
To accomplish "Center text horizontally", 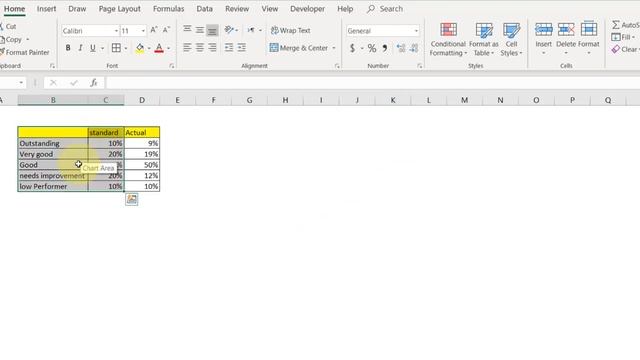I will point(200,48).
